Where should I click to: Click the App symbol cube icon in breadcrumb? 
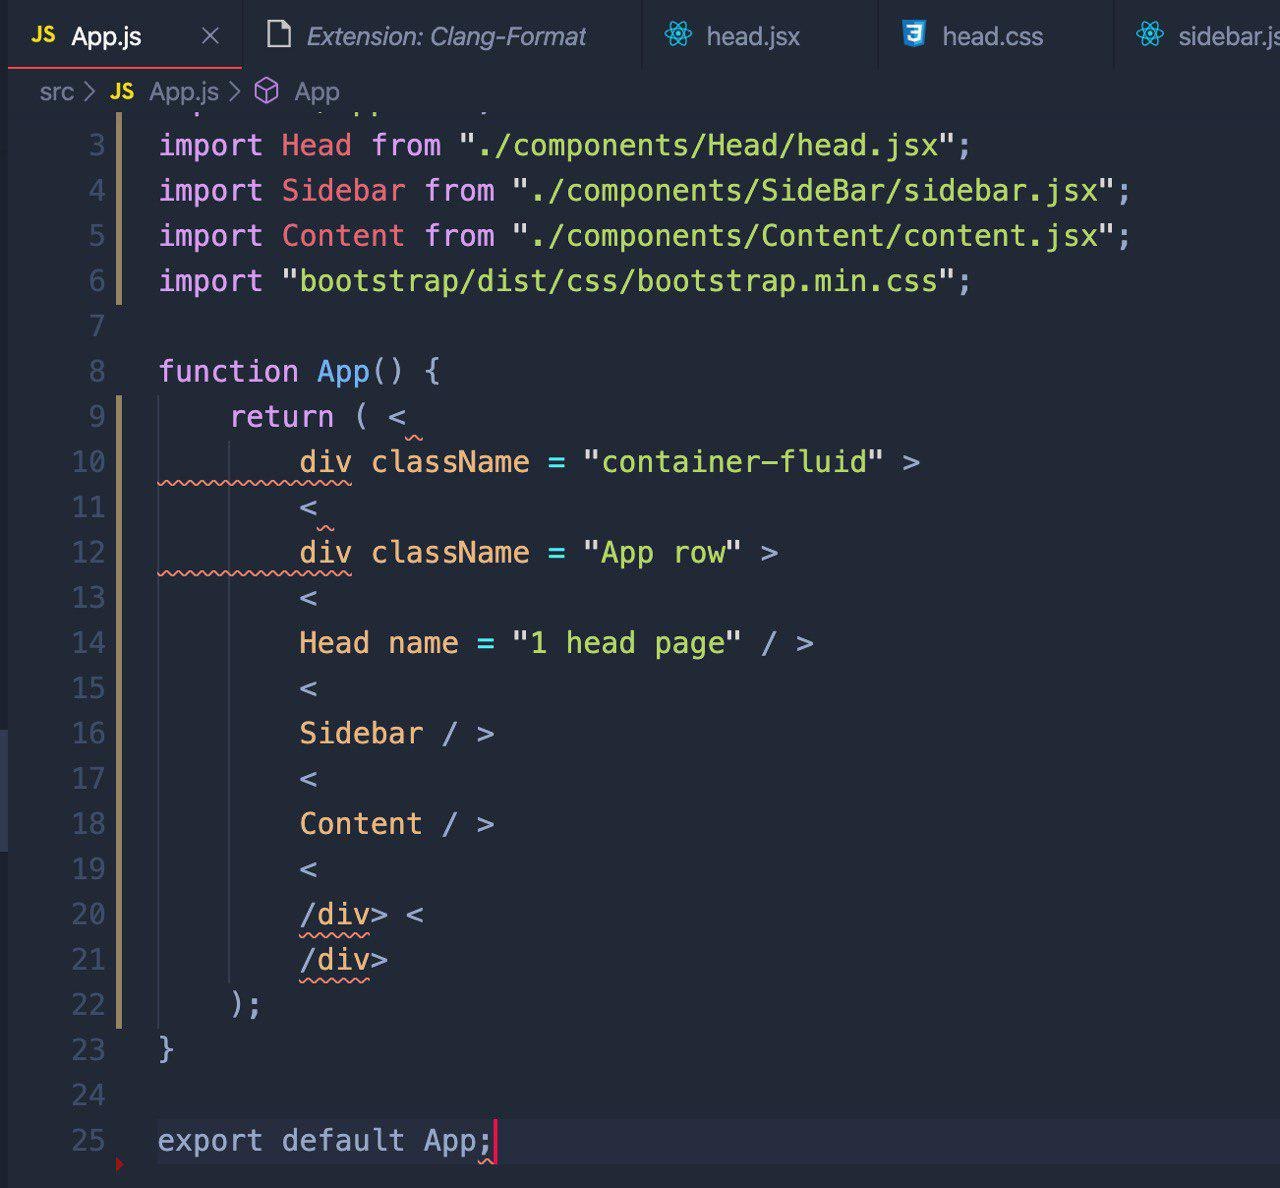[267, 92]
